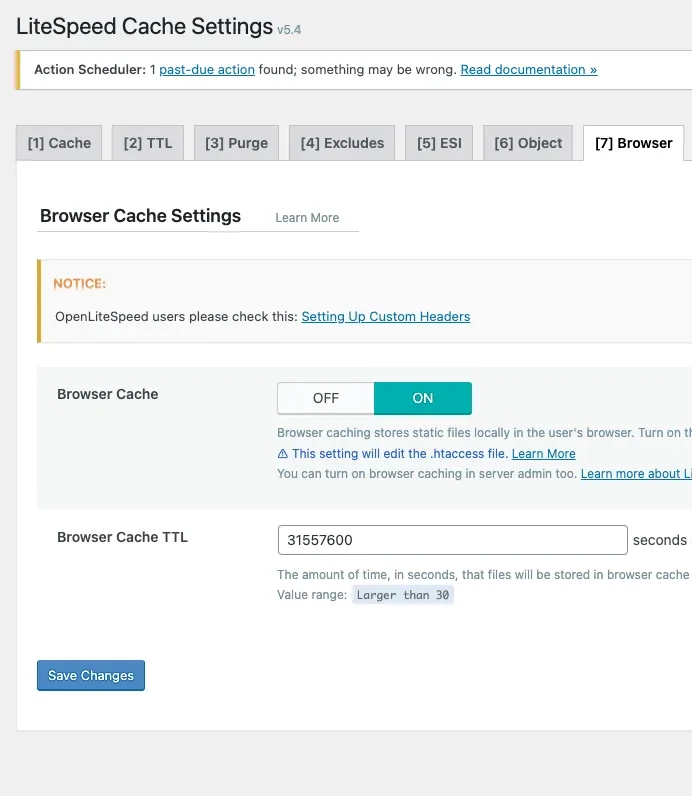
Task: Open the 'Learn more about Li…' link
Action: [x=636, y=474]
